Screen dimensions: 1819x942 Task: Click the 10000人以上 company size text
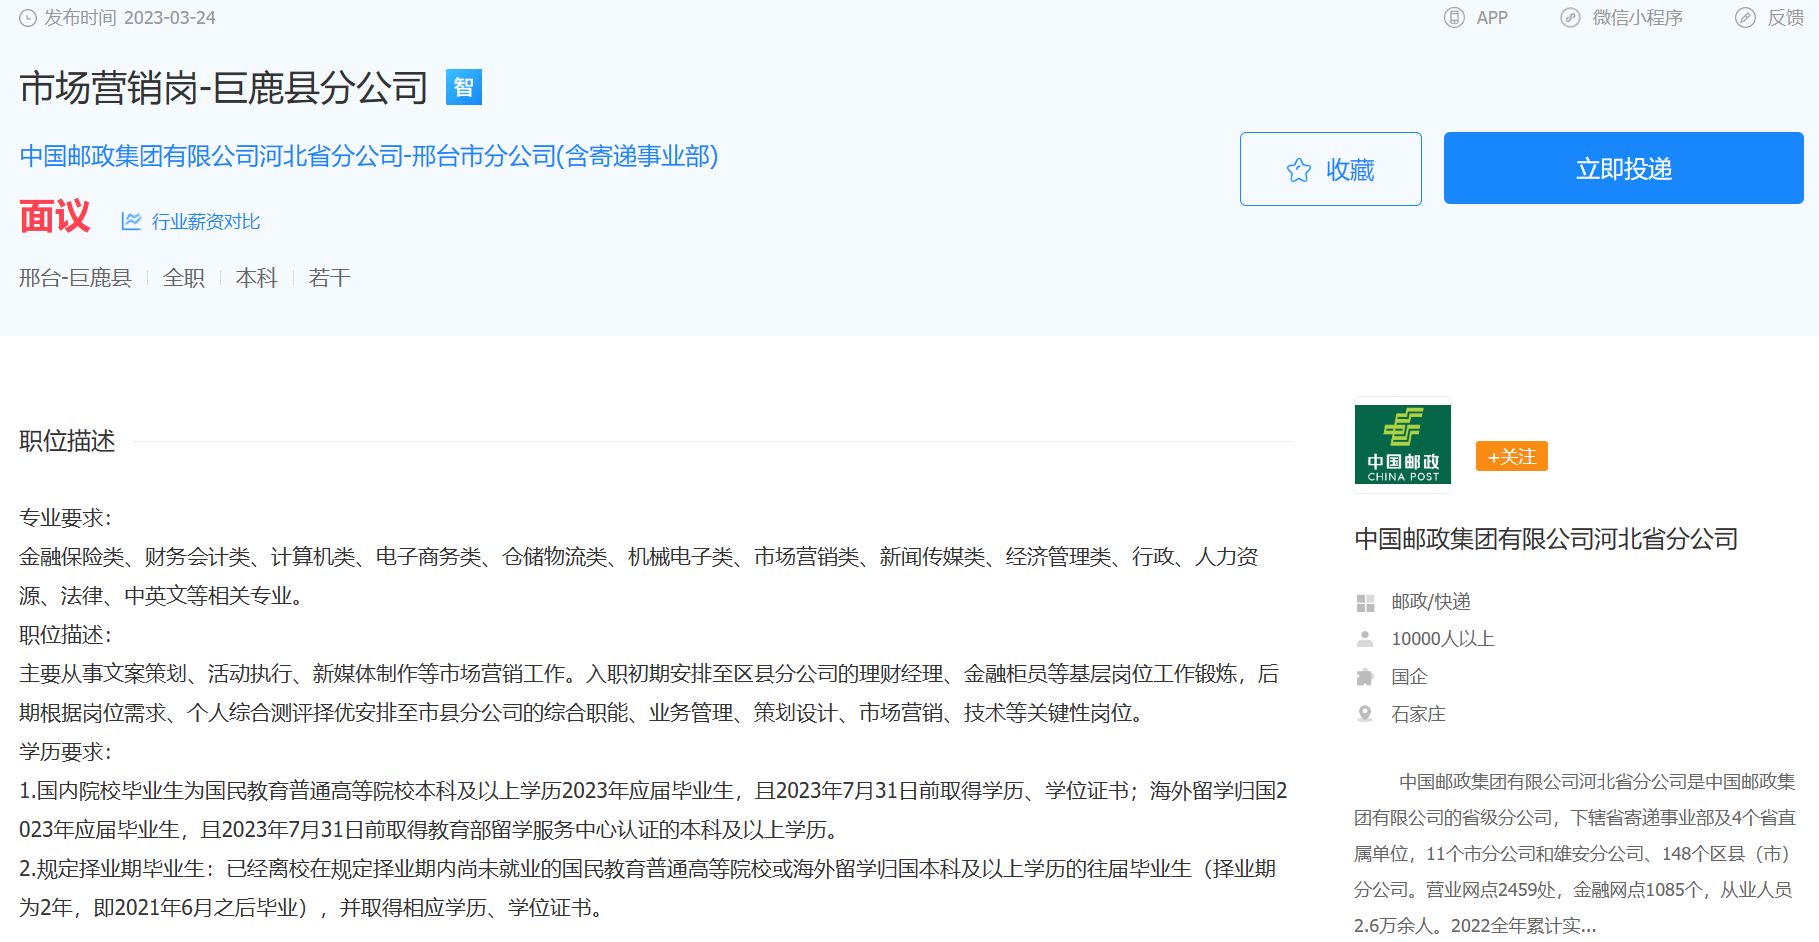1443,639
